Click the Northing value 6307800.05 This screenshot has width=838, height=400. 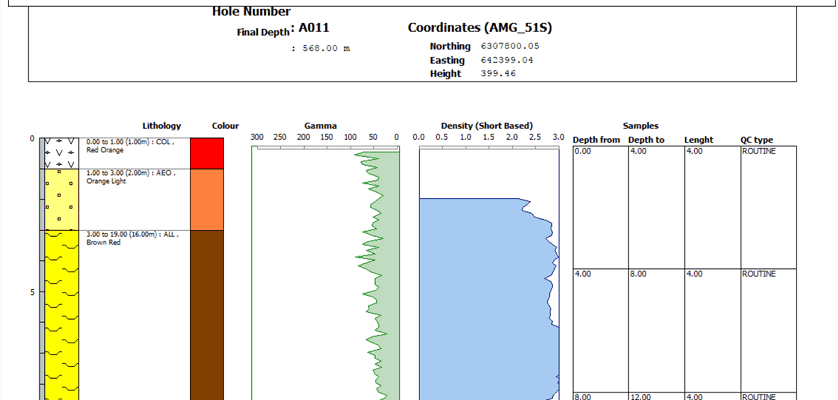(x=510, y=46)
